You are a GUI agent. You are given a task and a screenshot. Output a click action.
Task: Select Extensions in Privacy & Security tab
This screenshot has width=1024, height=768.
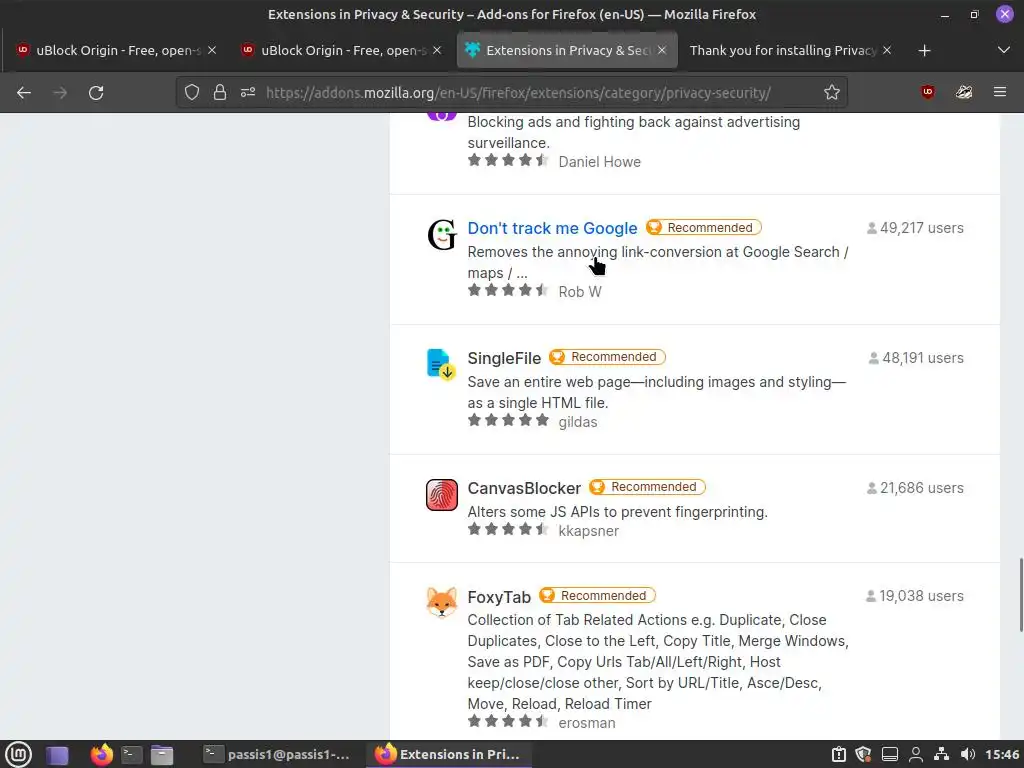(567, 50)
